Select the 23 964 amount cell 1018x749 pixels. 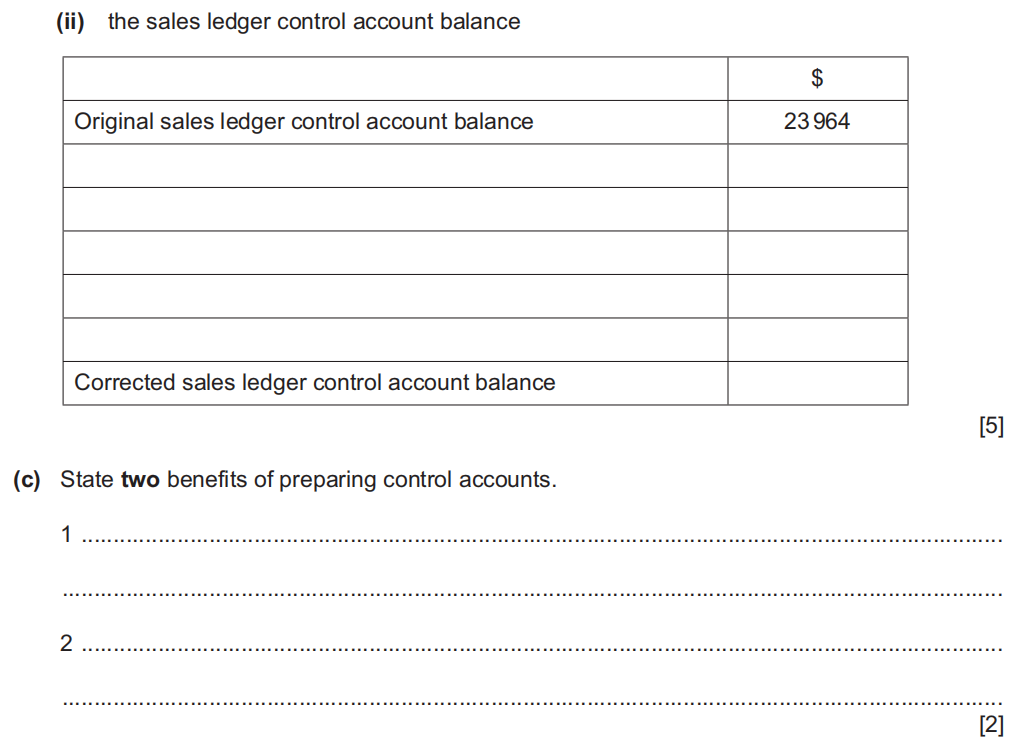pos(817,122)
